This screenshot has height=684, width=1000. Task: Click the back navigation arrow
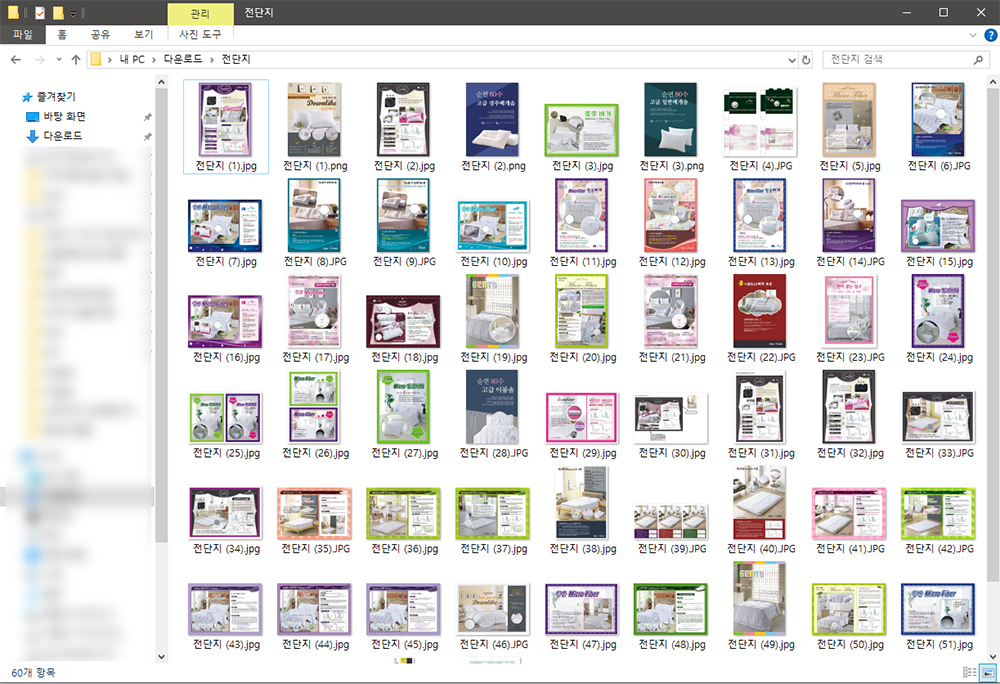point(15,60)
